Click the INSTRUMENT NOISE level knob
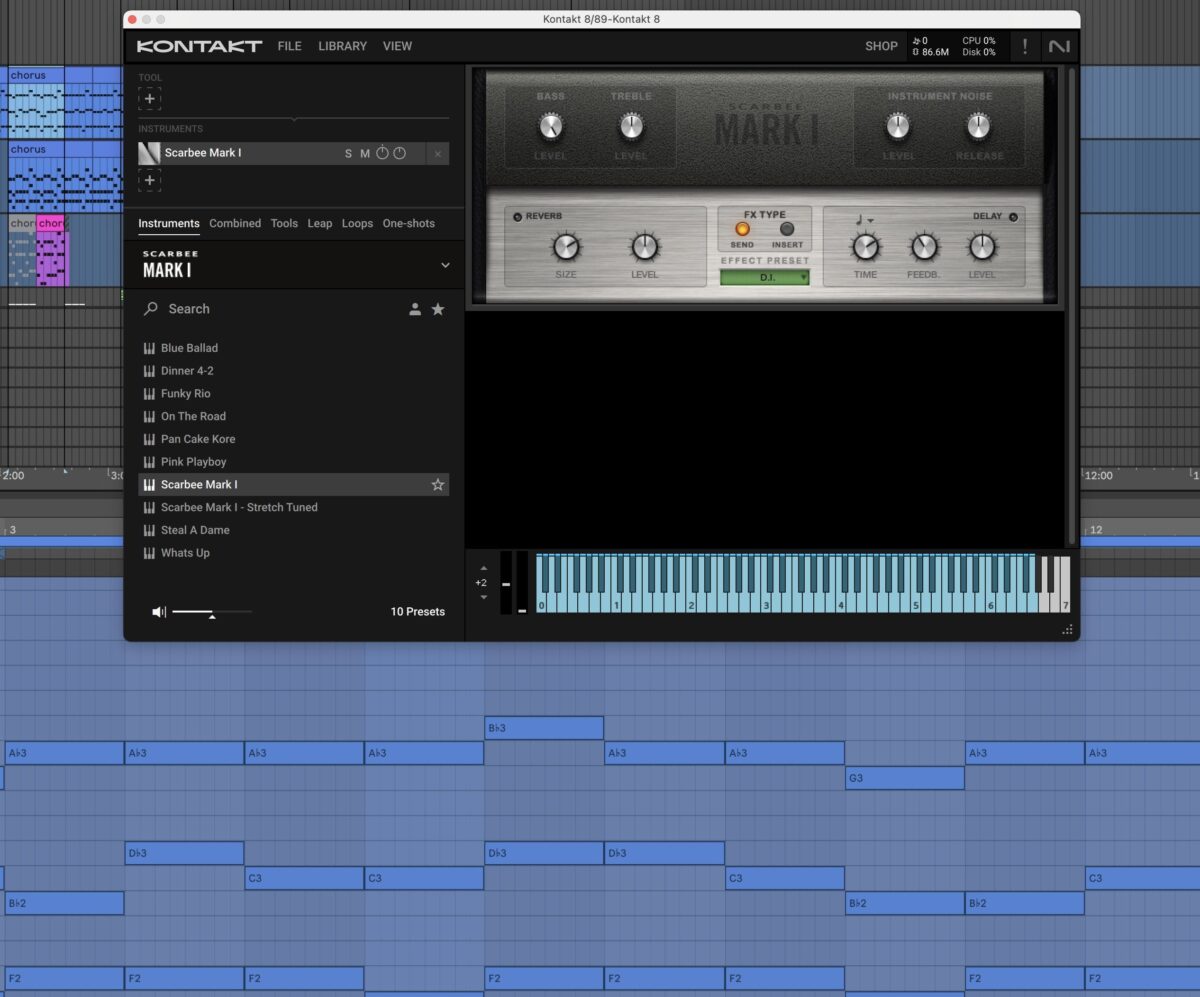Screen dimensions: 1200x997 (x=898, y=126)
